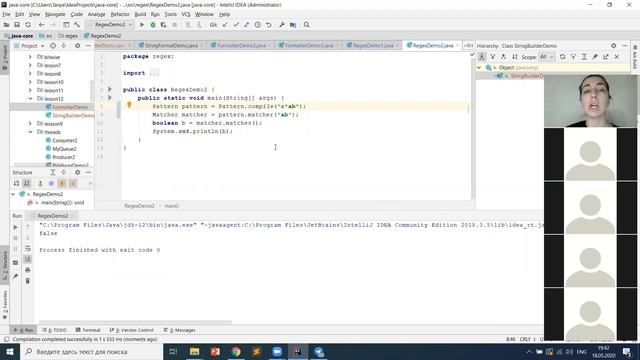Show Git history clock icon
This screenshot has width=640, height=360.
tap(258, 25)
